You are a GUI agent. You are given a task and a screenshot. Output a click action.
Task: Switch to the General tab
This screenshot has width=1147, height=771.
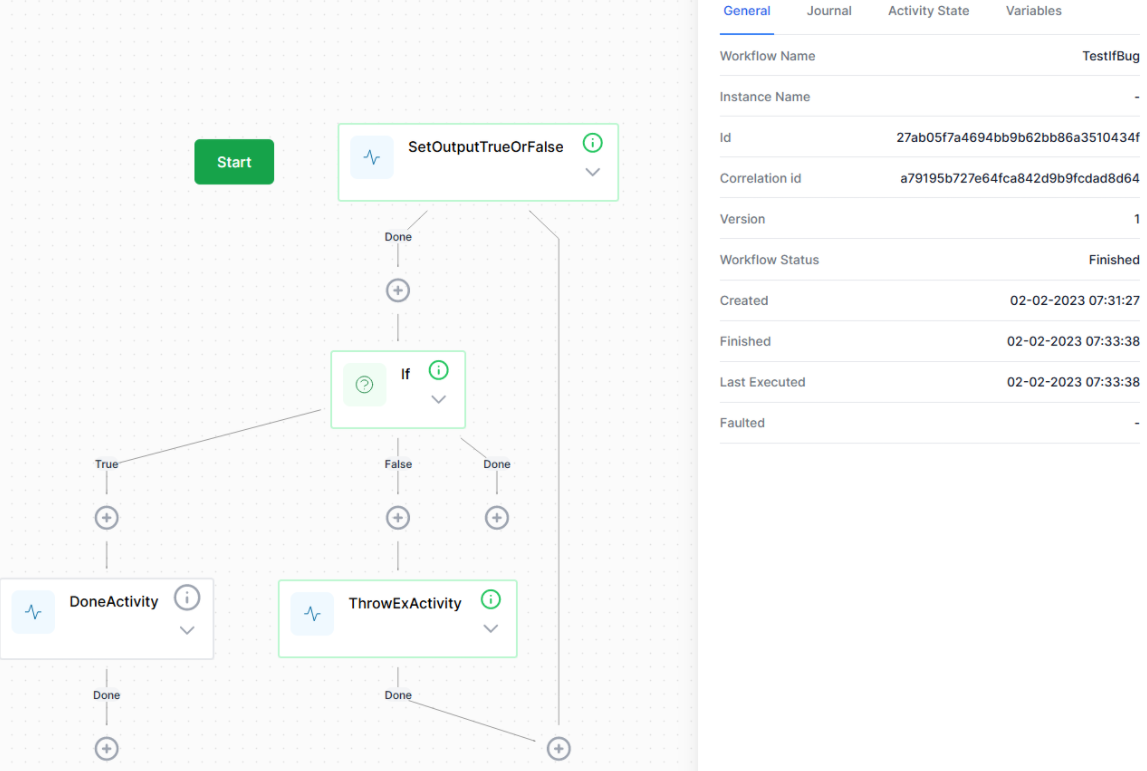[x=747, y=11]
